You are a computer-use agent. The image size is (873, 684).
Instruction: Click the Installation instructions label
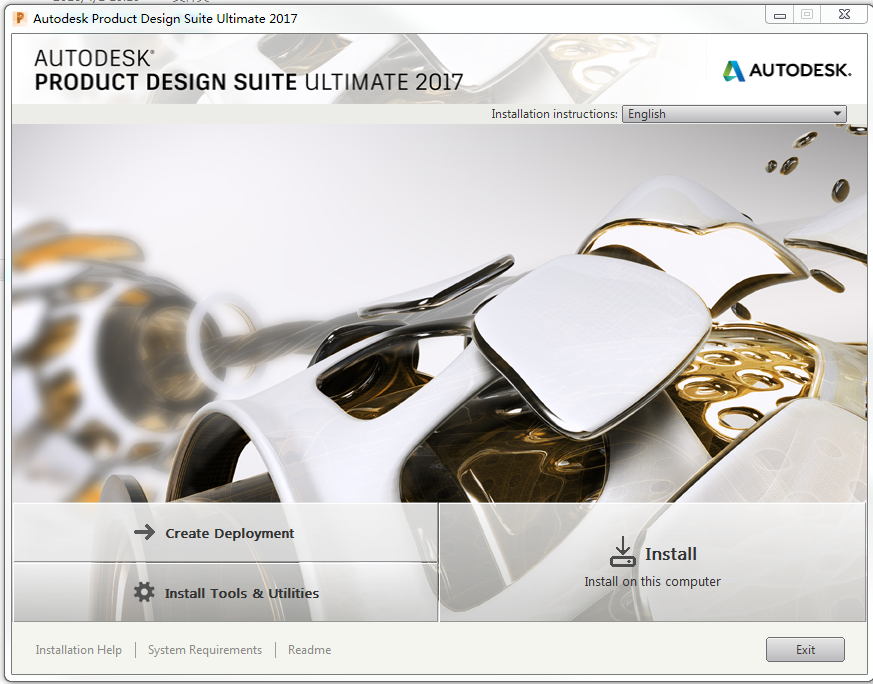[x=555, y=114]
